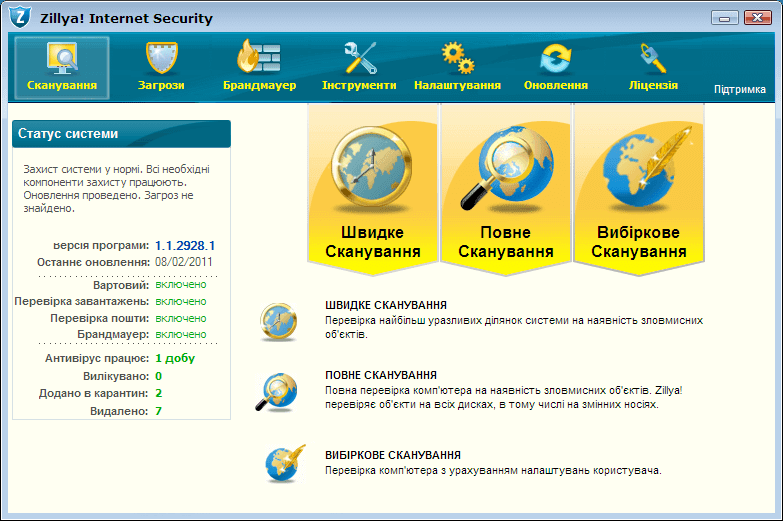Open the Налаштування gears icon
The width and height of the screenshot is (783, 521).
(457, 58)
